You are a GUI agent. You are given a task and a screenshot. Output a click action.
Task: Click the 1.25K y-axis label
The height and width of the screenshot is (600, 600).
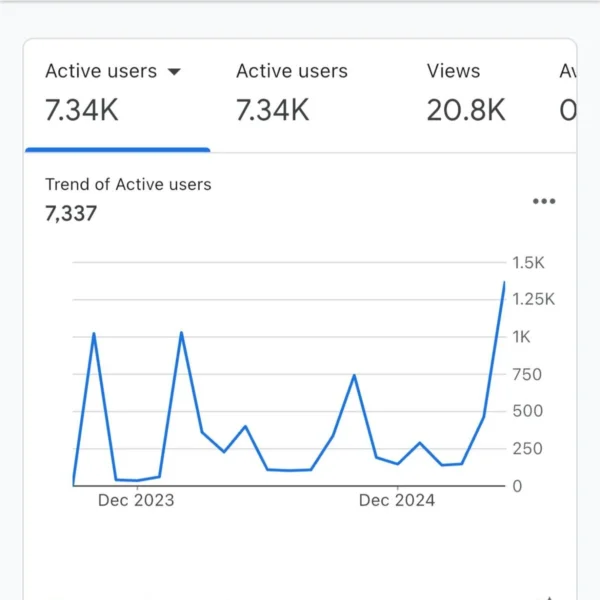pyautogui.click(x=533, y=299)
